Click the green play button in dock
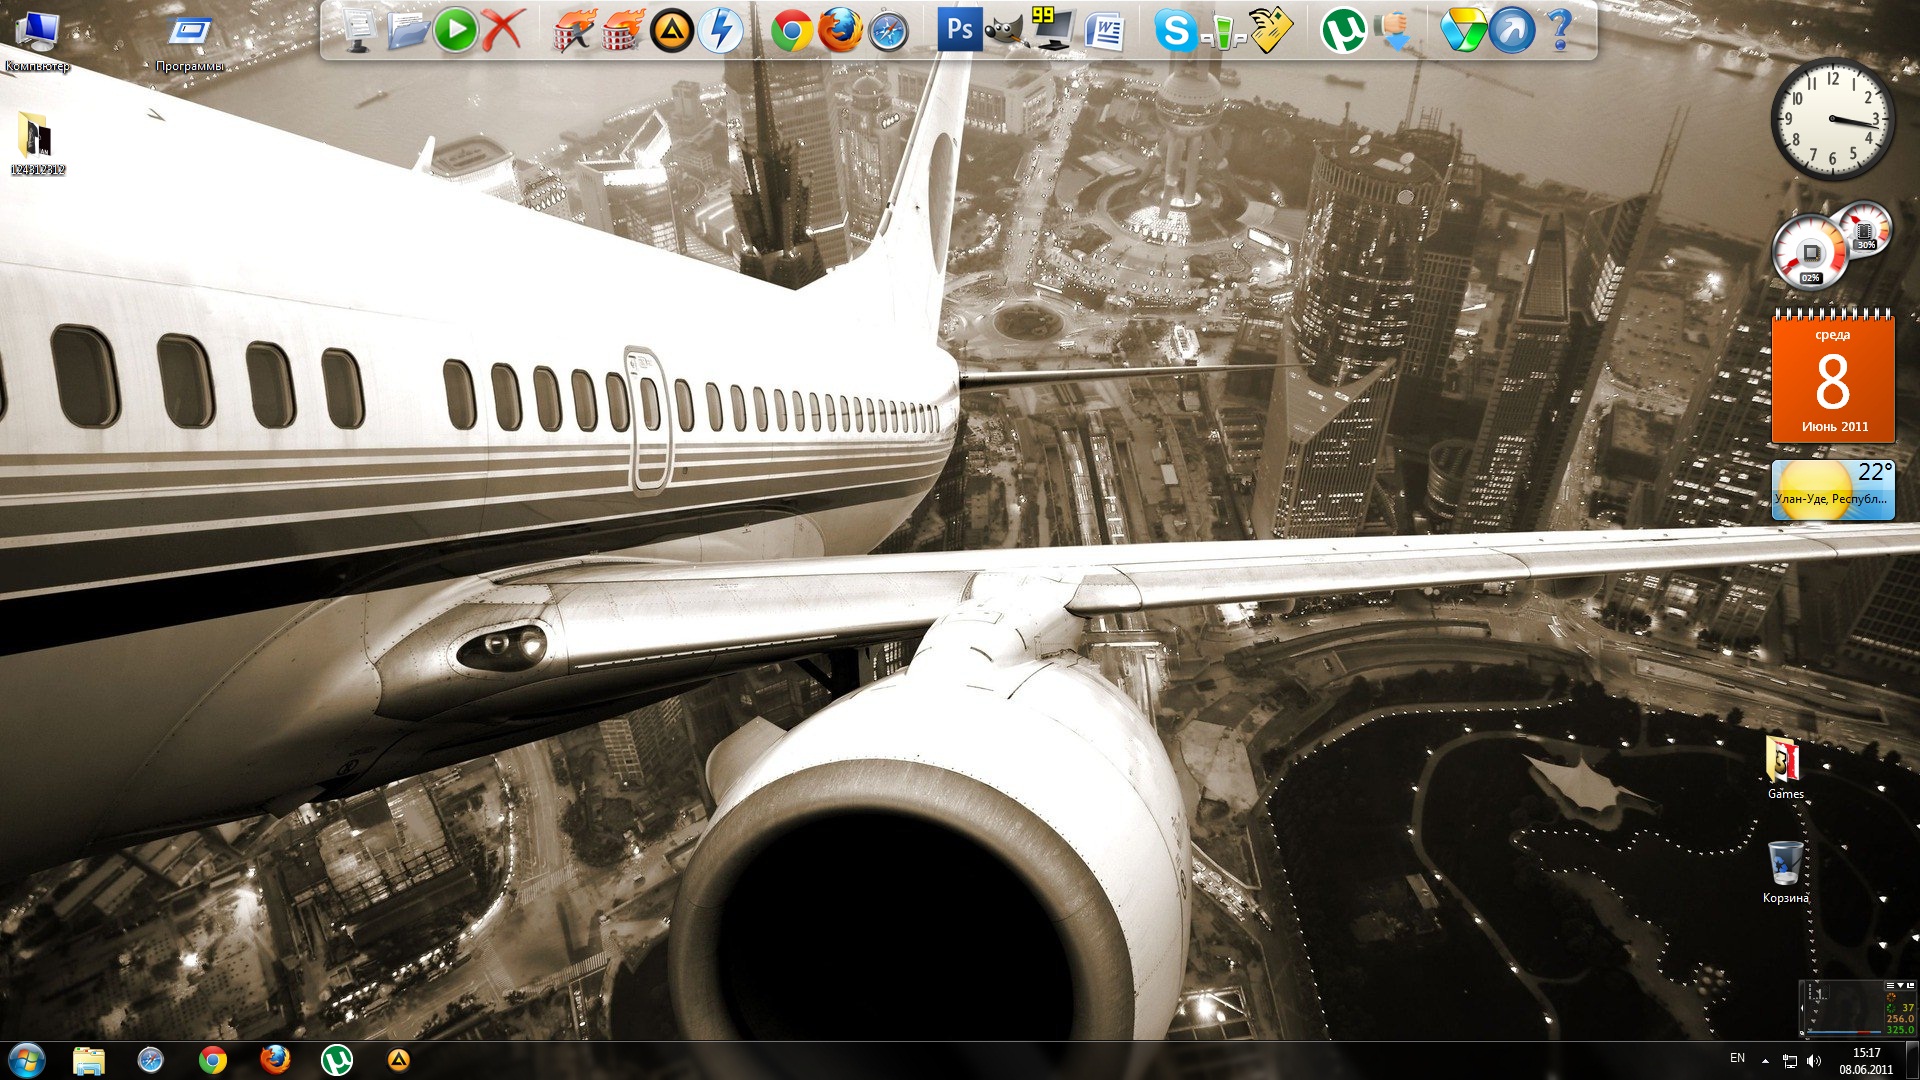The image size is (1920, 1080). (x=456, y=30)
